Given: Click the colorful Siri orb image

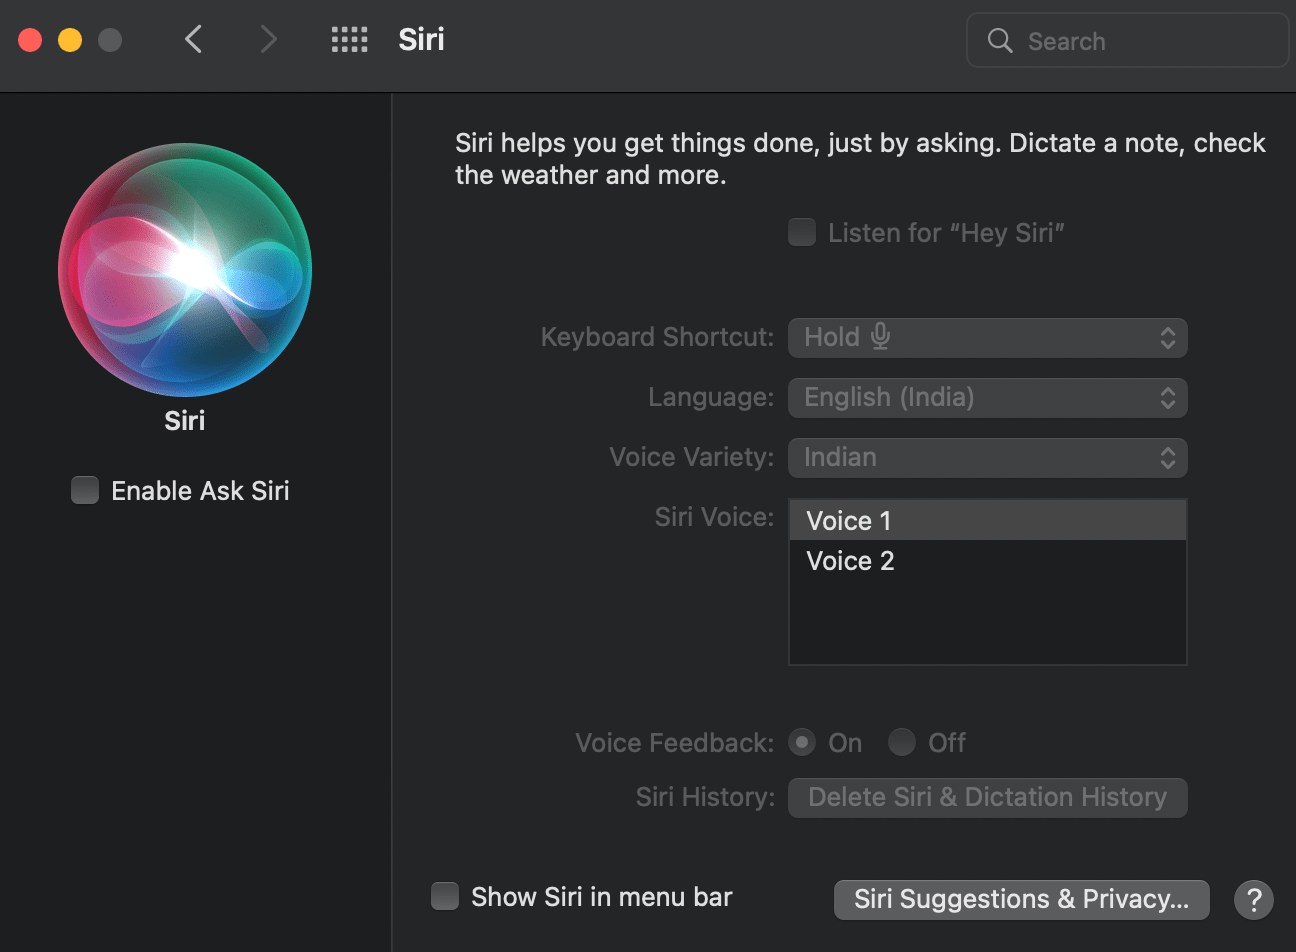Looking at the screenshot, I should pos(185,270).
